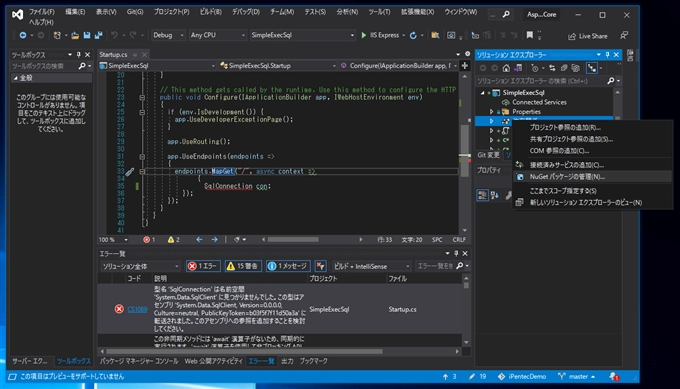Save current file with the floppy icon
The image size is (680, 389).
[x=87, y=35]
